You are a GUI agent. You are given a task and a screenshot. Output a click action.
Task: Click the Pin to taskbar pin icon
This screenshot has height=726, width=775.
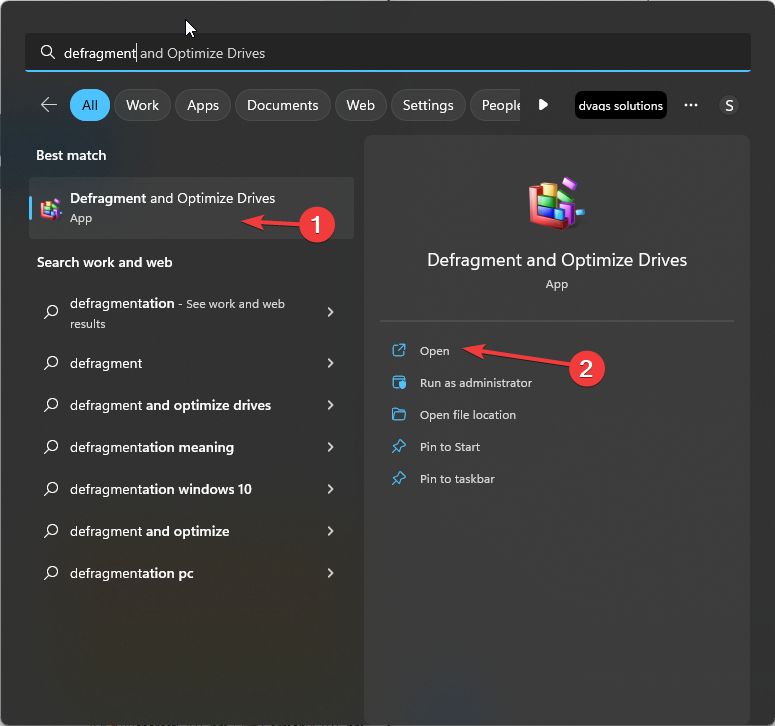tap(399, 478)
